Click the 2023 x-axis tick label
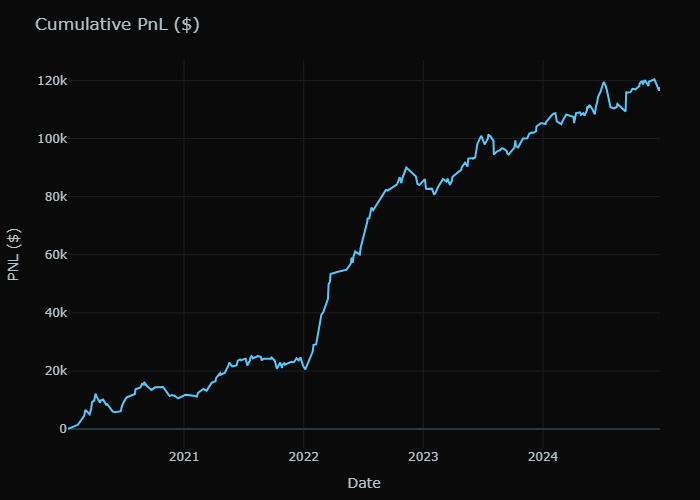Screen dimensions: 700x500 423,457
